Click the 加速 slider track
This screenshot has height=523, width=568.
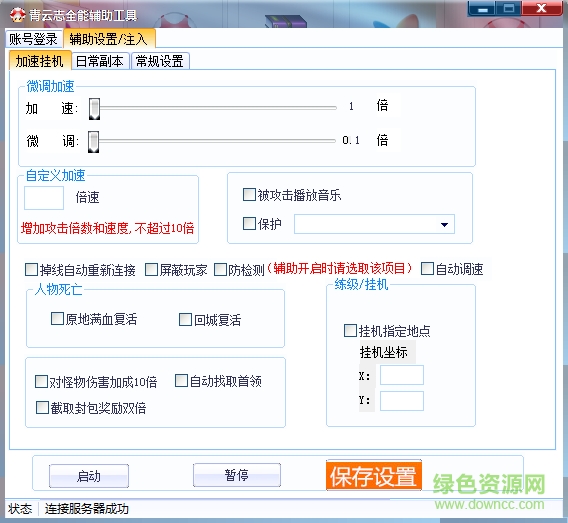(x=218, y=108)
